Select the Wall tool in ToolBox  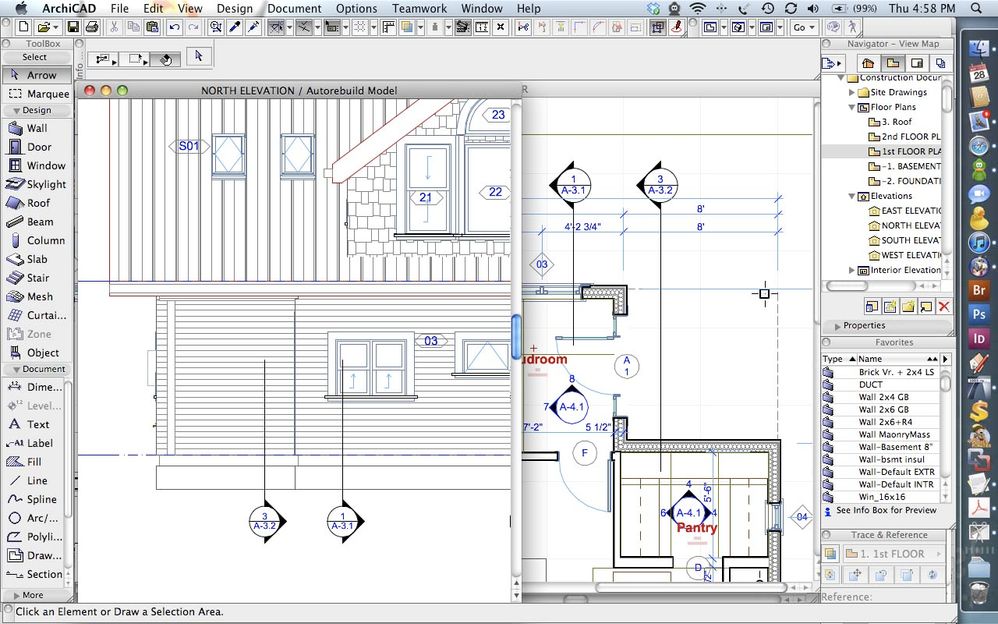tap(35, 128)
